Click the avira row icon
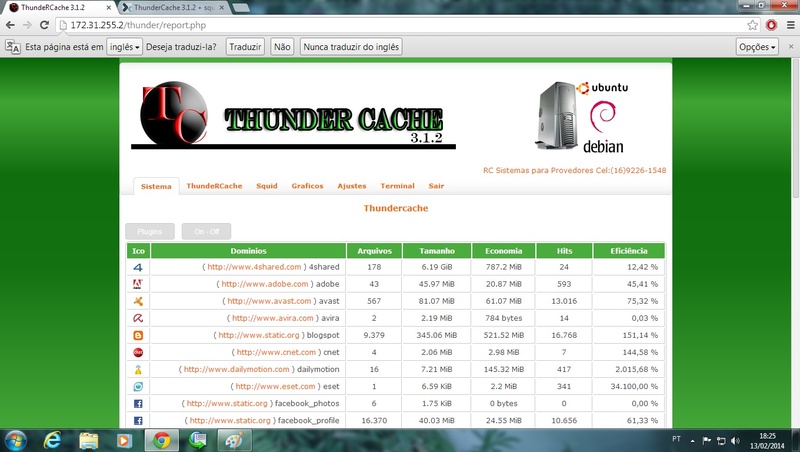 click(x=138, y=318)
